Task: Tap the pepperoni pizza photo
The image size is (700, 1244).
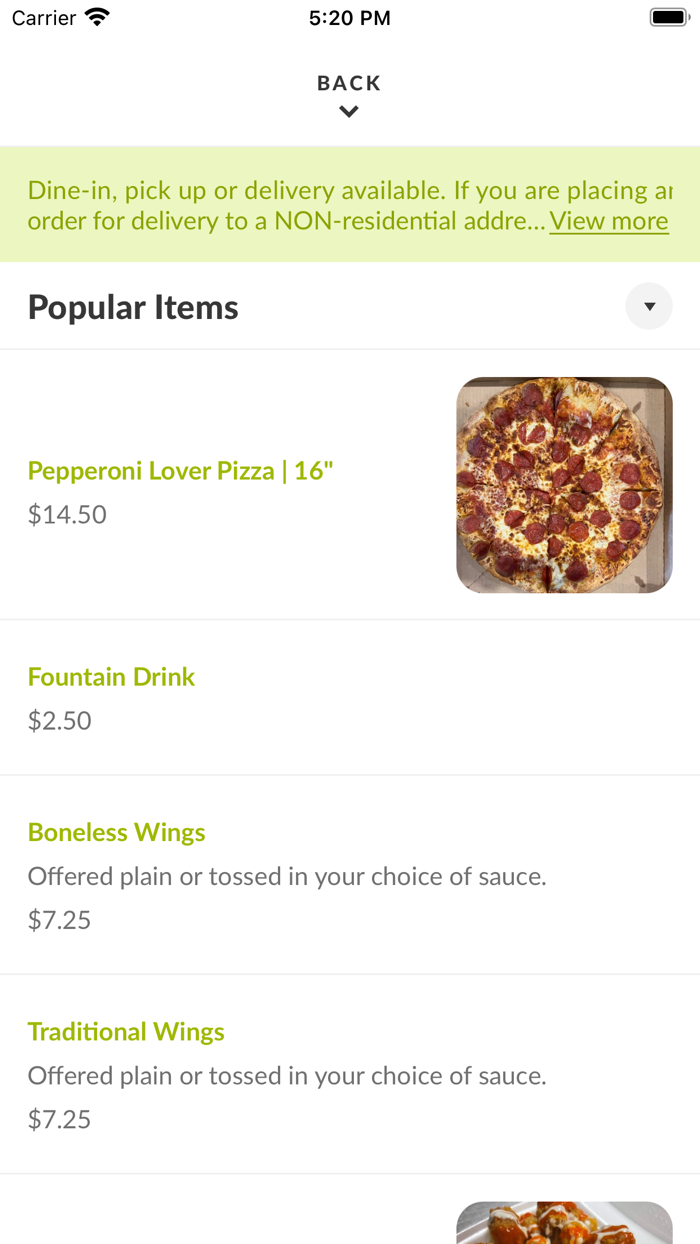Action: [x=564, y=485]
